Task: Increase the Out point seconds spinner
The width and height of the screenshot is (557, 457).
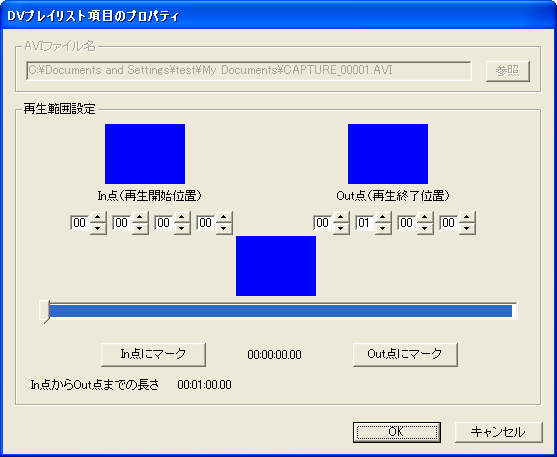Action: click(x=425, y=217)
